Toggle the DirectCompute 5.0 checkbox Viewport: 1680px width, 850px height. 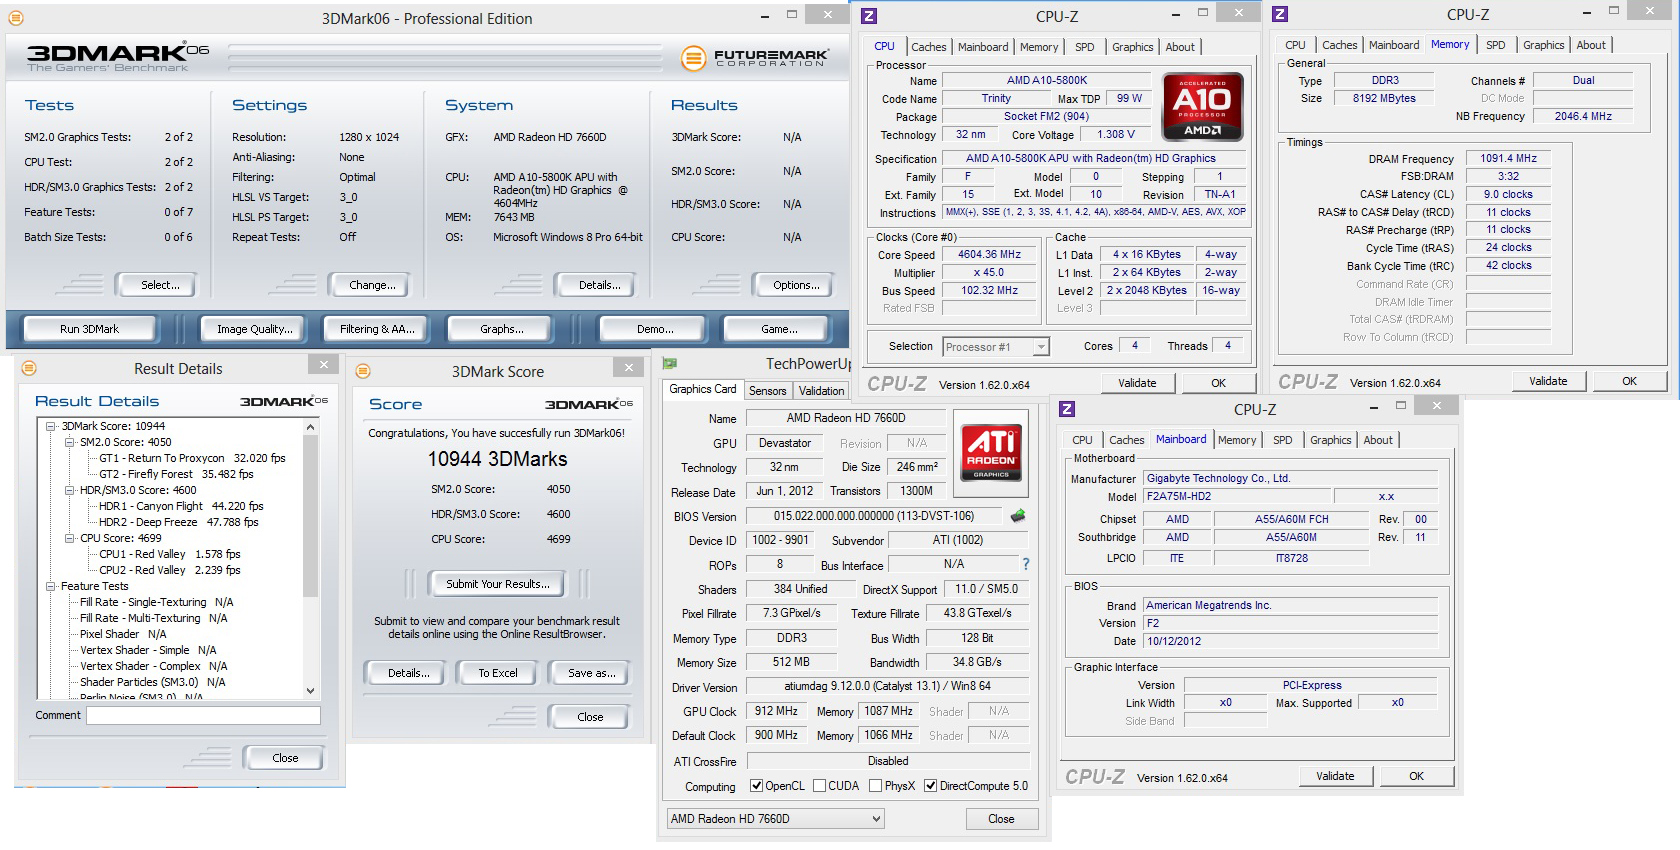[931, 786]
